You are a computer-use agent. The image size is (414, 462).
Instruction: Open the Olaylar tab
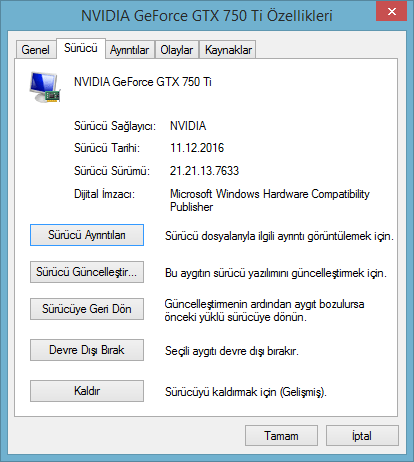177,50
